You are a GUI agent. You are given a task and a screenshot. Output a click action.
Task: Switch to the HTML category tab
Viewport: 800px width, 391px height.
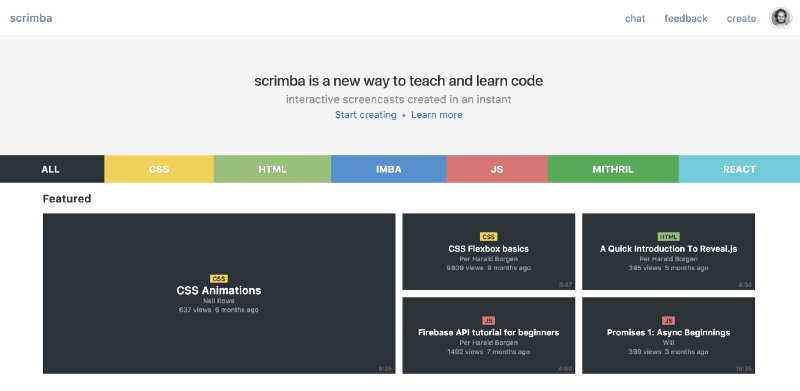272,169
